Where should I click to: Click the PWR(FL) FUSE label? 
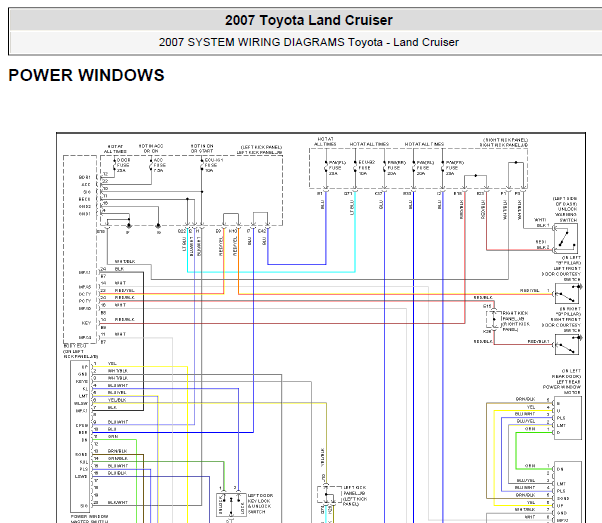pos(337,168)
